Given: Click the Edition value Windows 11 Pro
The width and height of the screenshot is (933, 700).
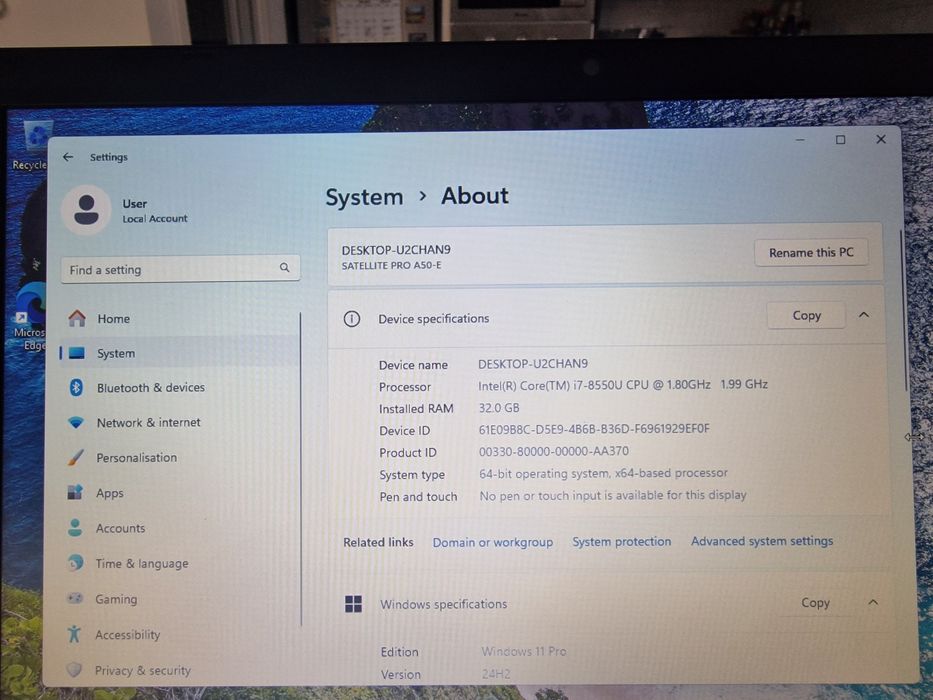Looking at the screenshot, I should 524,651.
